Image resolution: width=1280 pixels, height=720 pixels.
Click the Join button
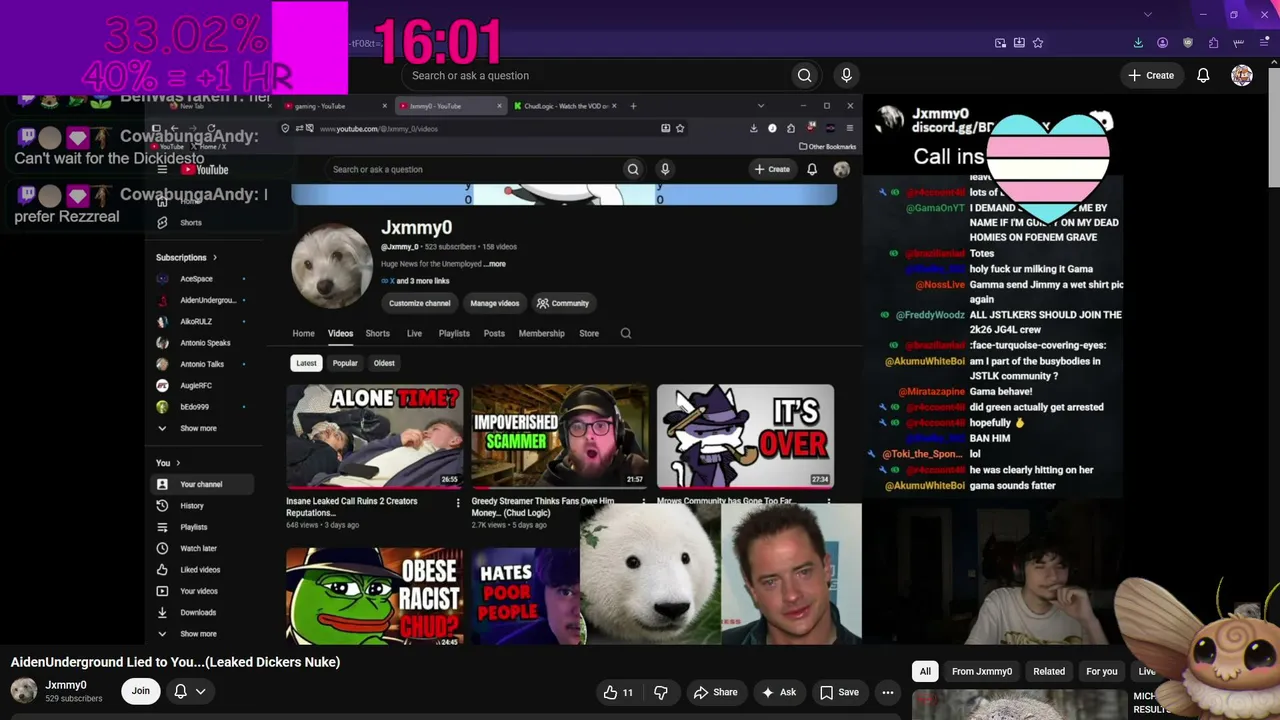pyautogui.click(x=141, y=691)
